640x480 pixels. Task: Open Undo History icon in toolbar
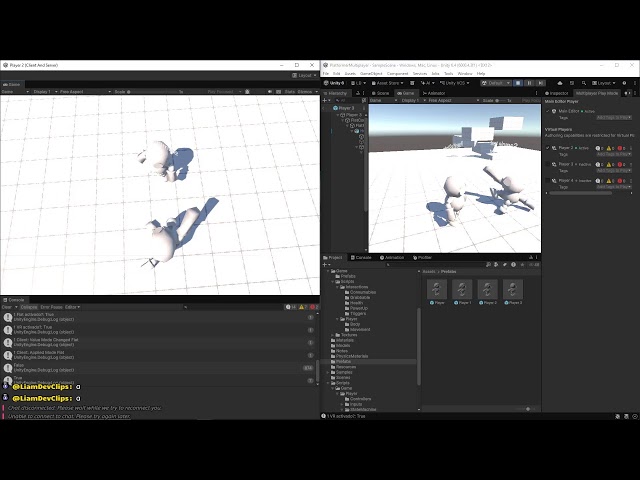click(x=572, y=83)
